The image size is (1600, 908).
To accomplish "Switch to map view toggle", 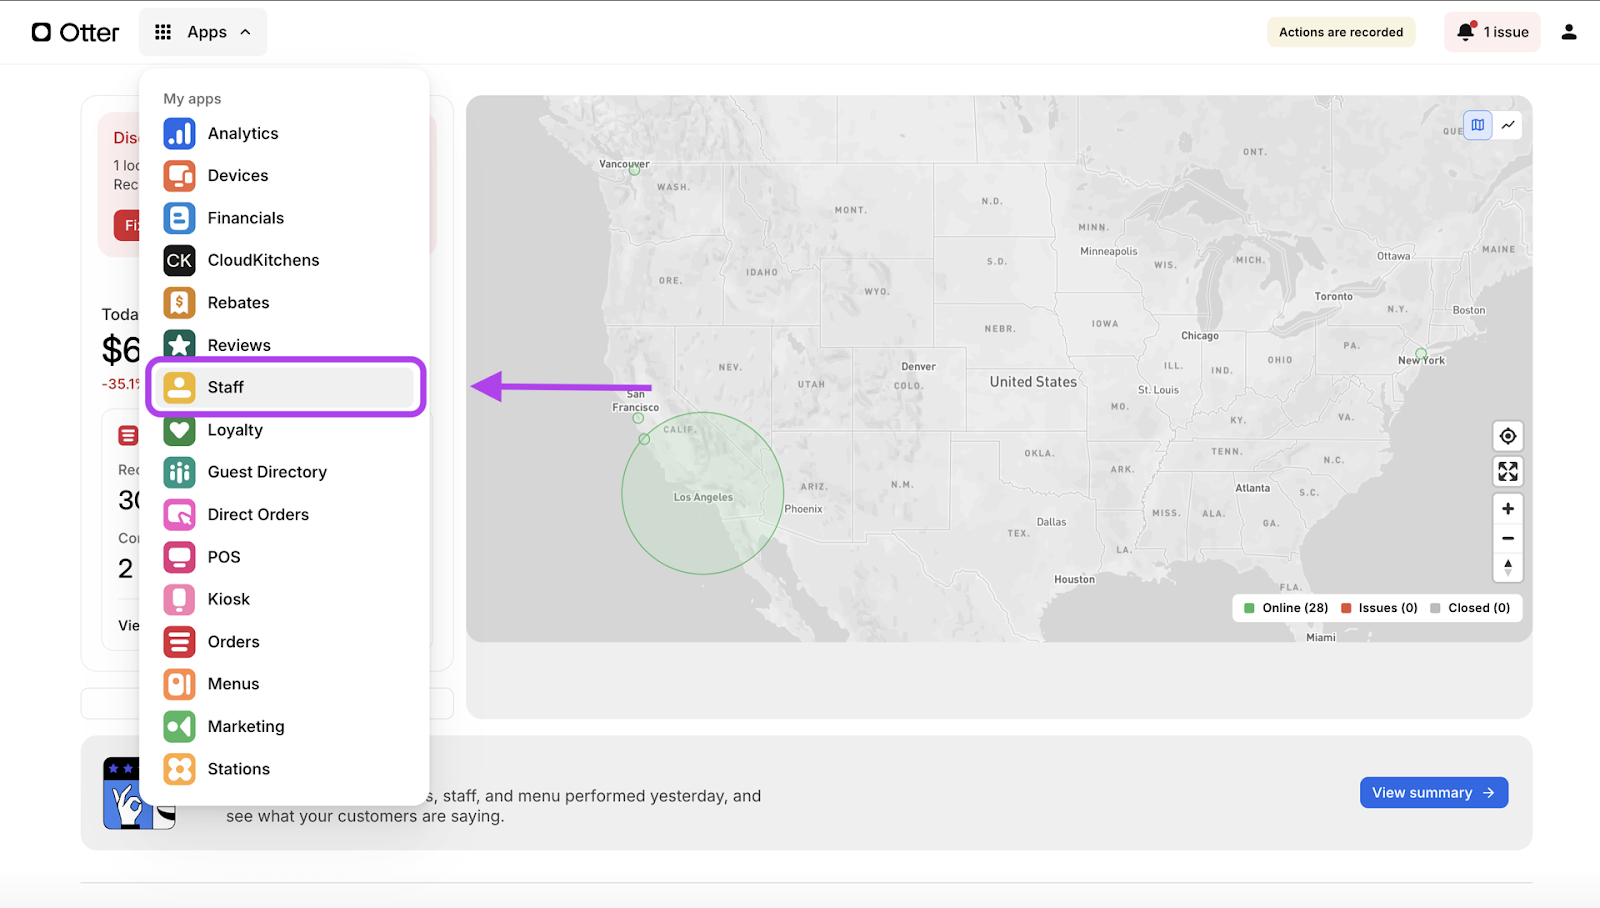I will 1477,125.
